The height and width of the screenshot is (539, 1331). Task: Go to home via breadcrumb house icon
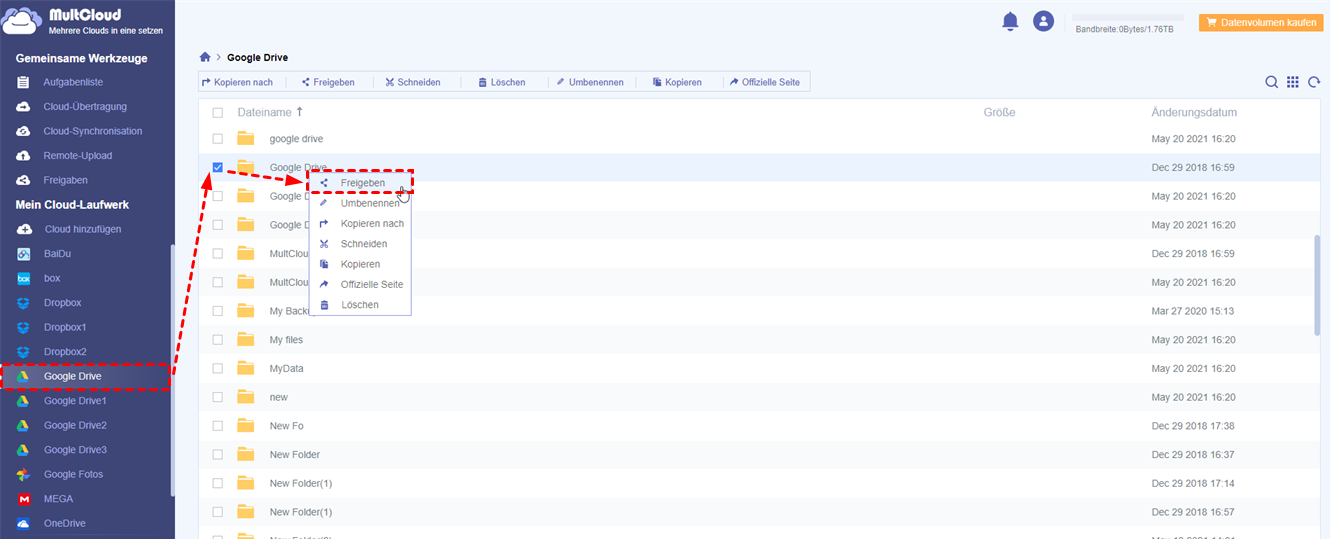tap(205, 58)
